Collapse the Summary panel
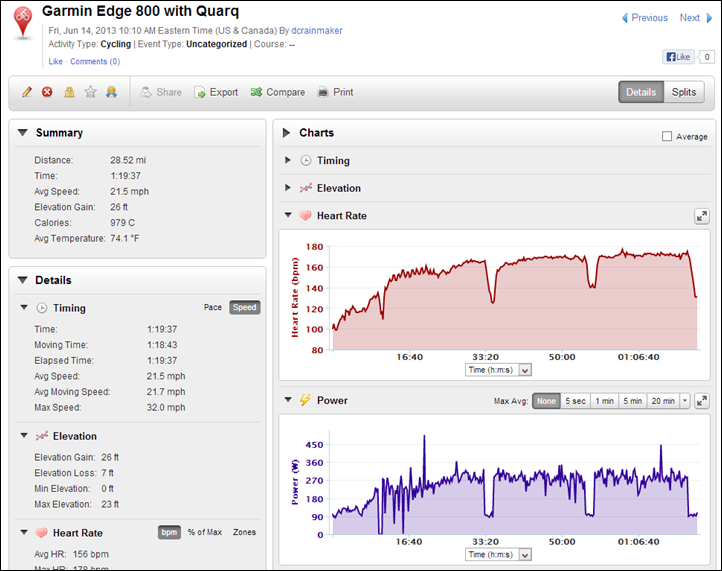This screenshot has width=722, height=571. click(23, 133)
